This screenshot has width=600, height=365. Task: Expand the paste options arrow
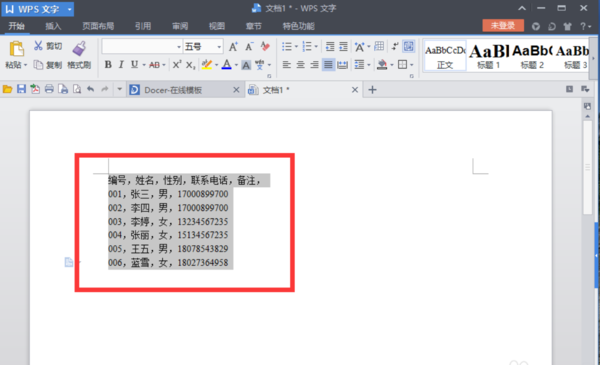25,65
